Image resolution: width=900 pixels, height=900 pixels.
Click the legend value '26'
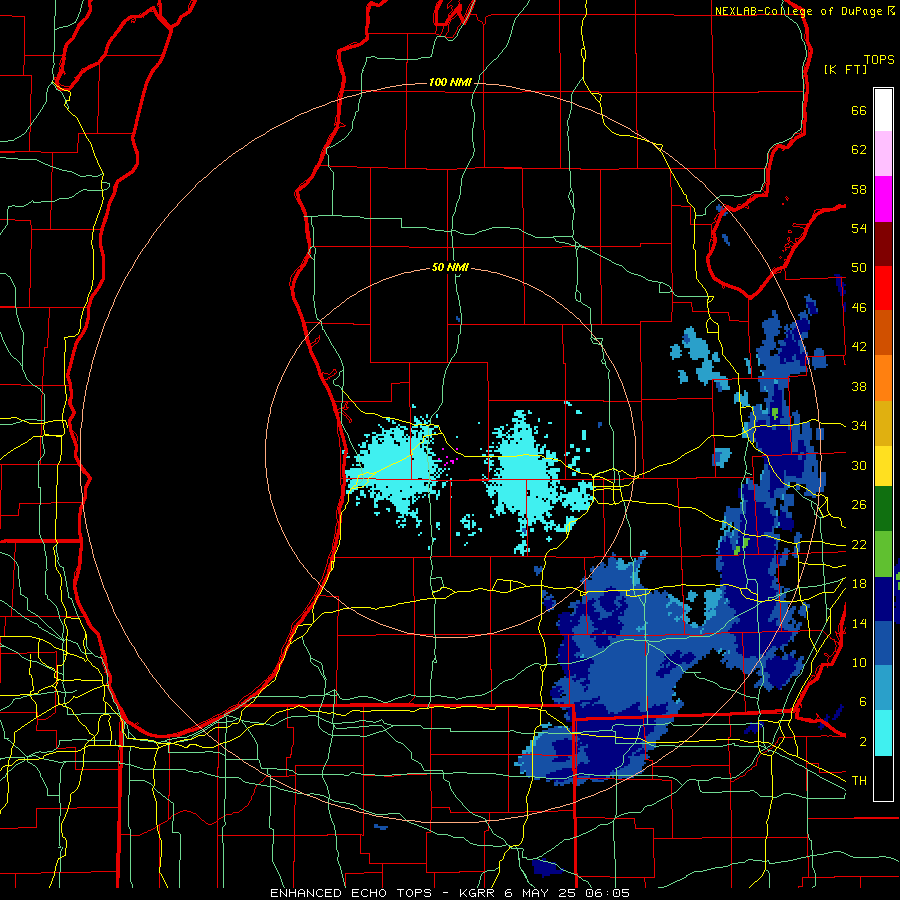859,505
